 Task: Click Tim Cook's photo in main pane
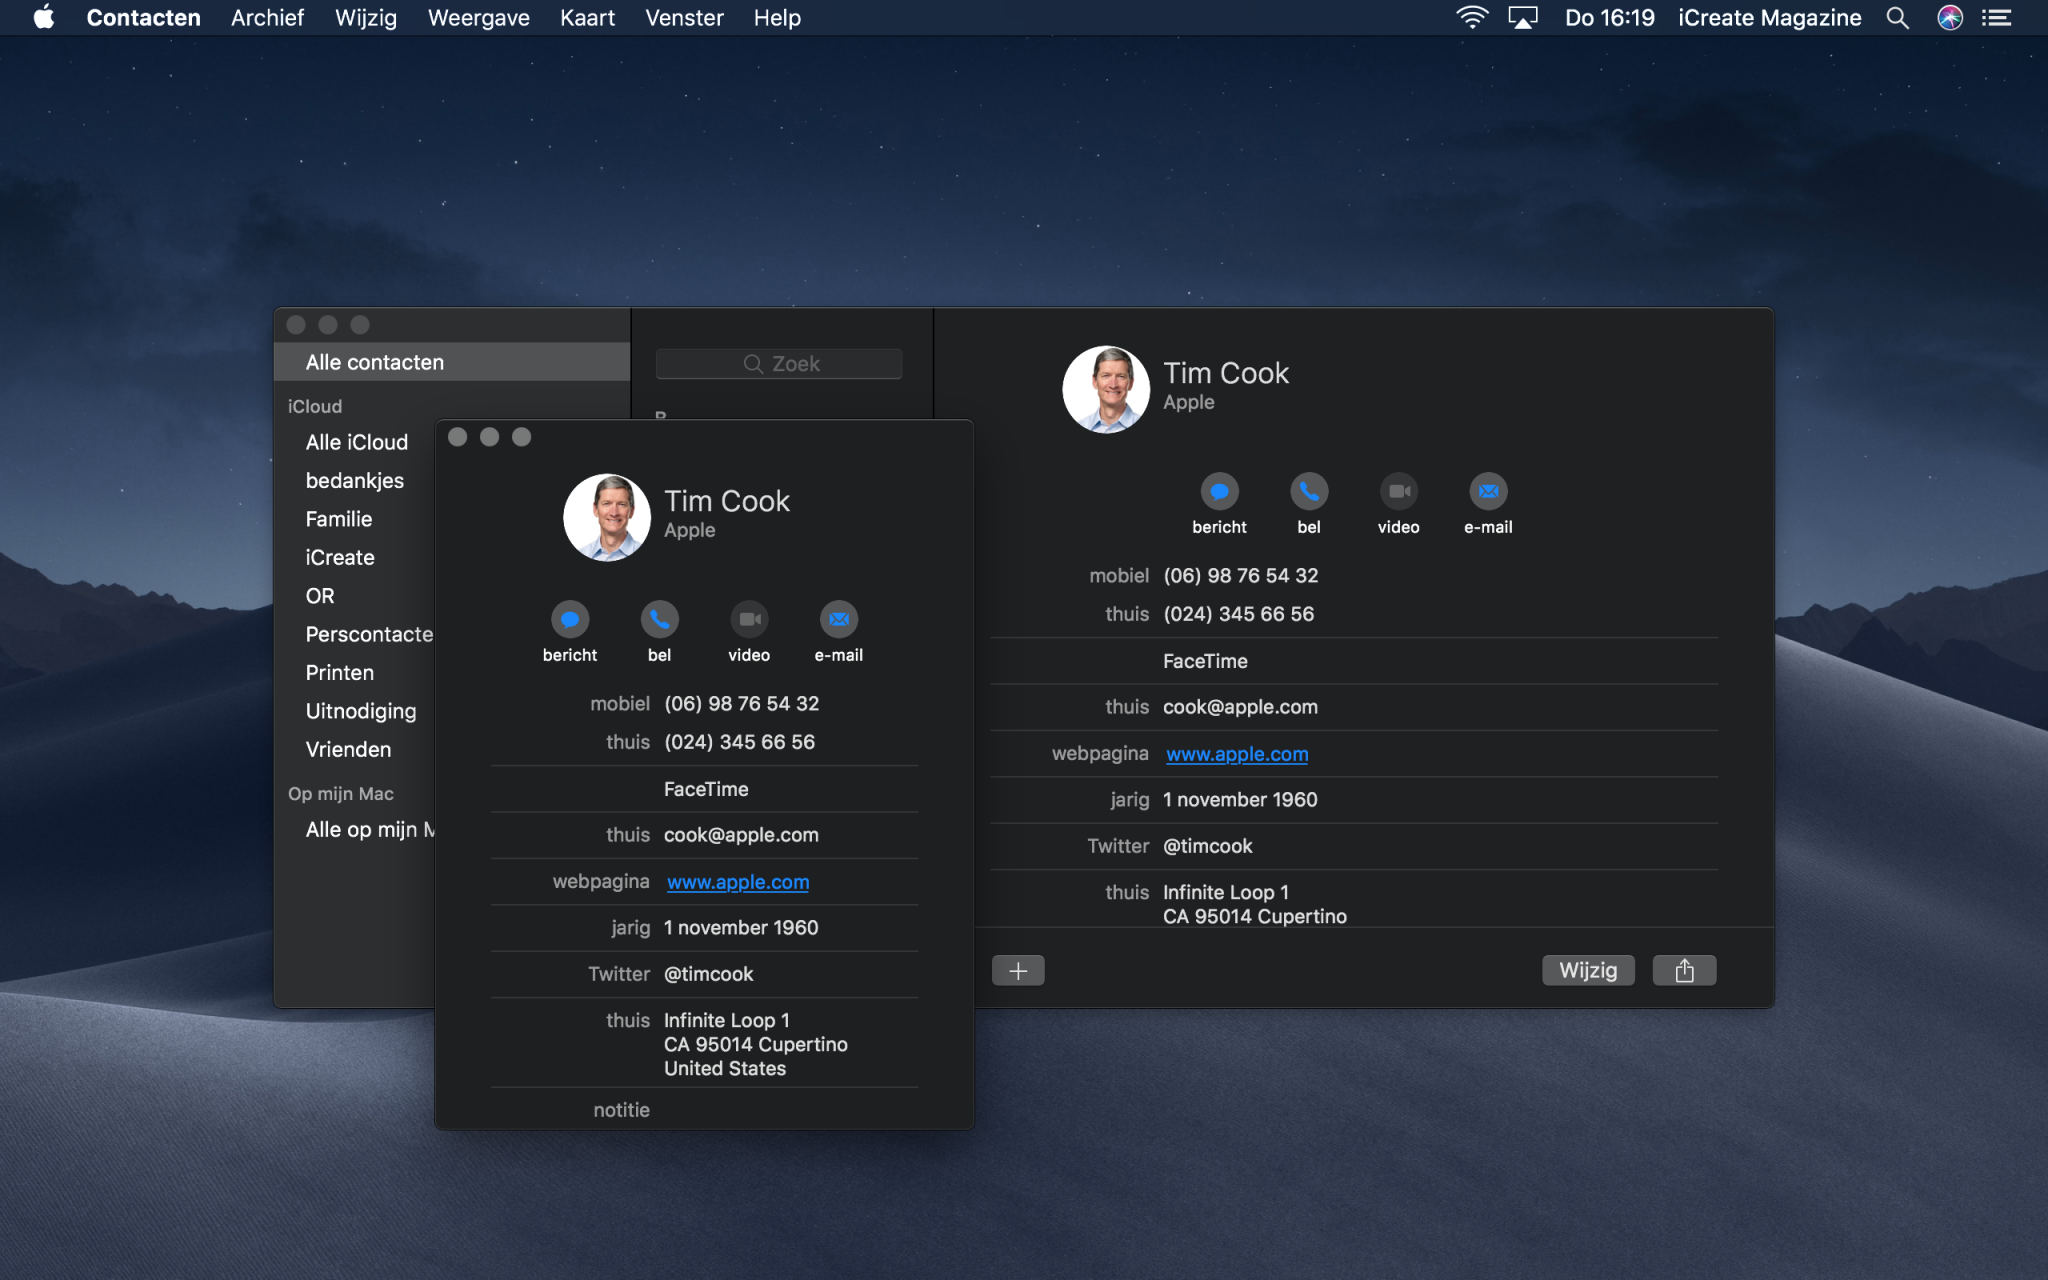tap(1106, 389)
